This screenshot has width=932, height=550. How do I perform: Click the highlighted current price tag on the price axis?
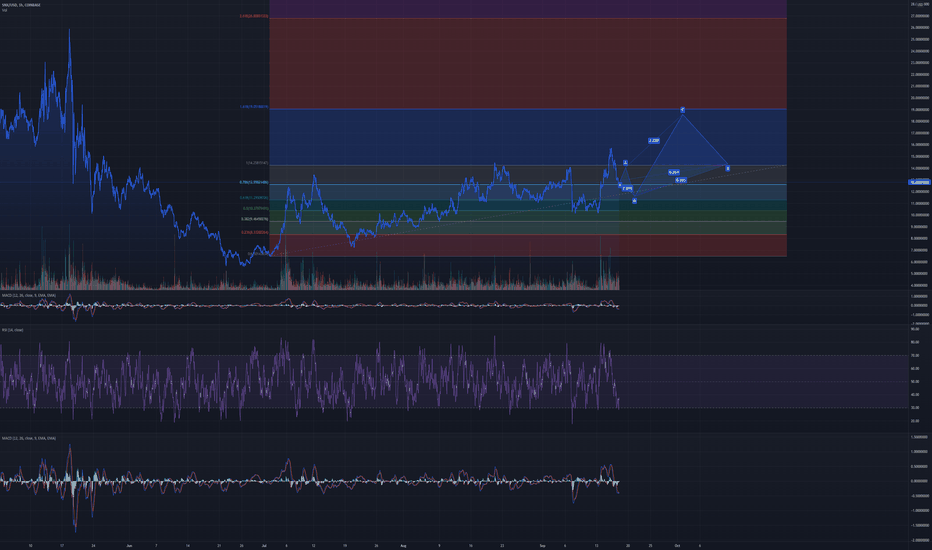[x=920, y=183]
